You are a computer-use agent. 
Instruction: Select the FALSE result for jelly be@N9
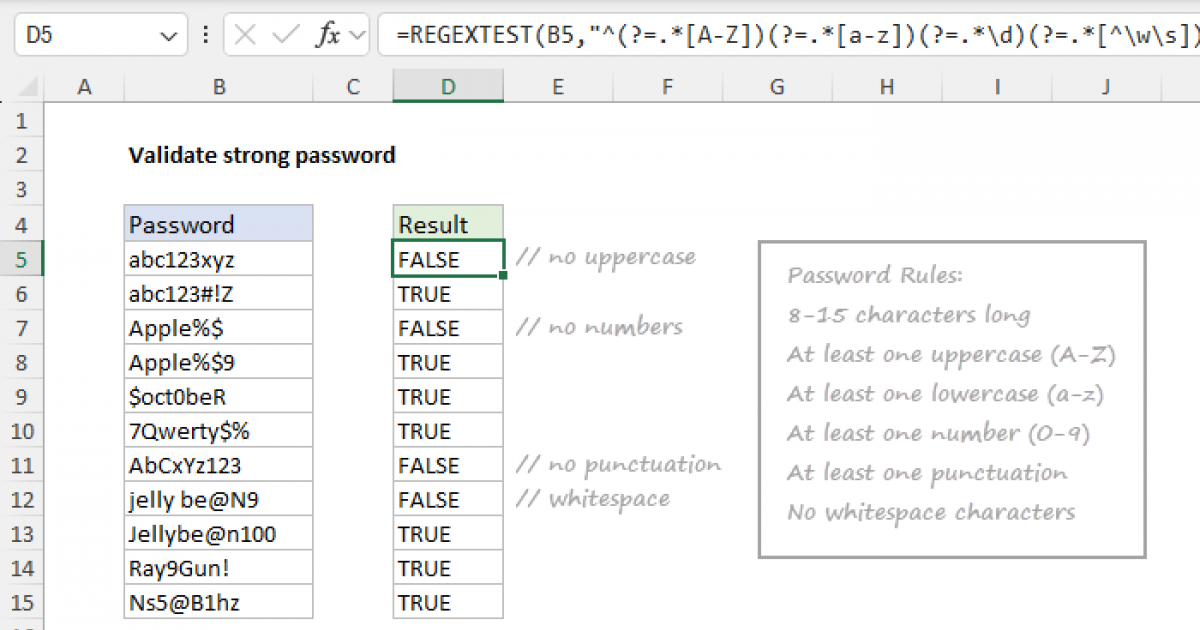[448, 498]
